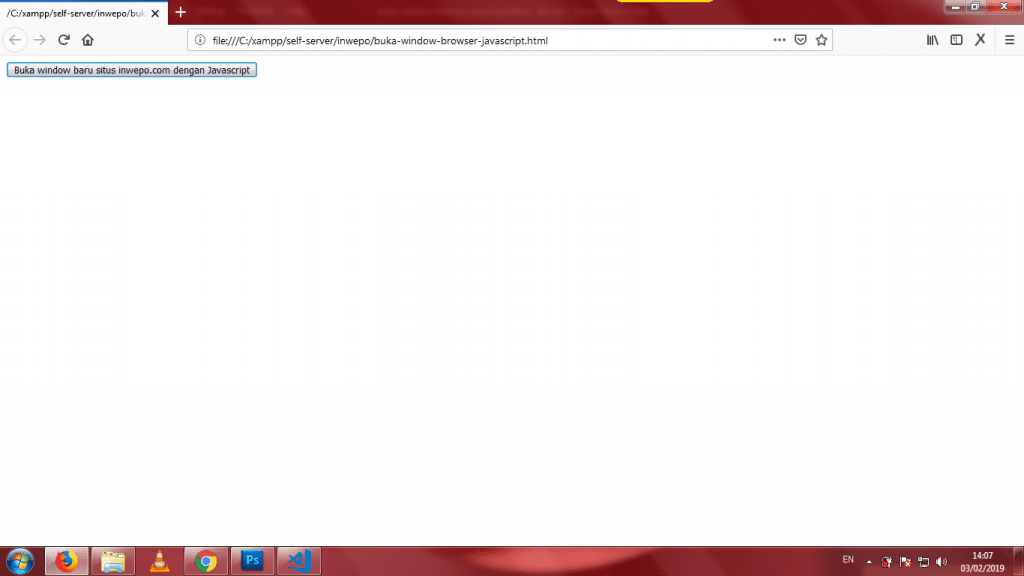This screenshot has height=576, width=1024.
Task: Minimize the Firefox window
Action: tap(955, 7)
